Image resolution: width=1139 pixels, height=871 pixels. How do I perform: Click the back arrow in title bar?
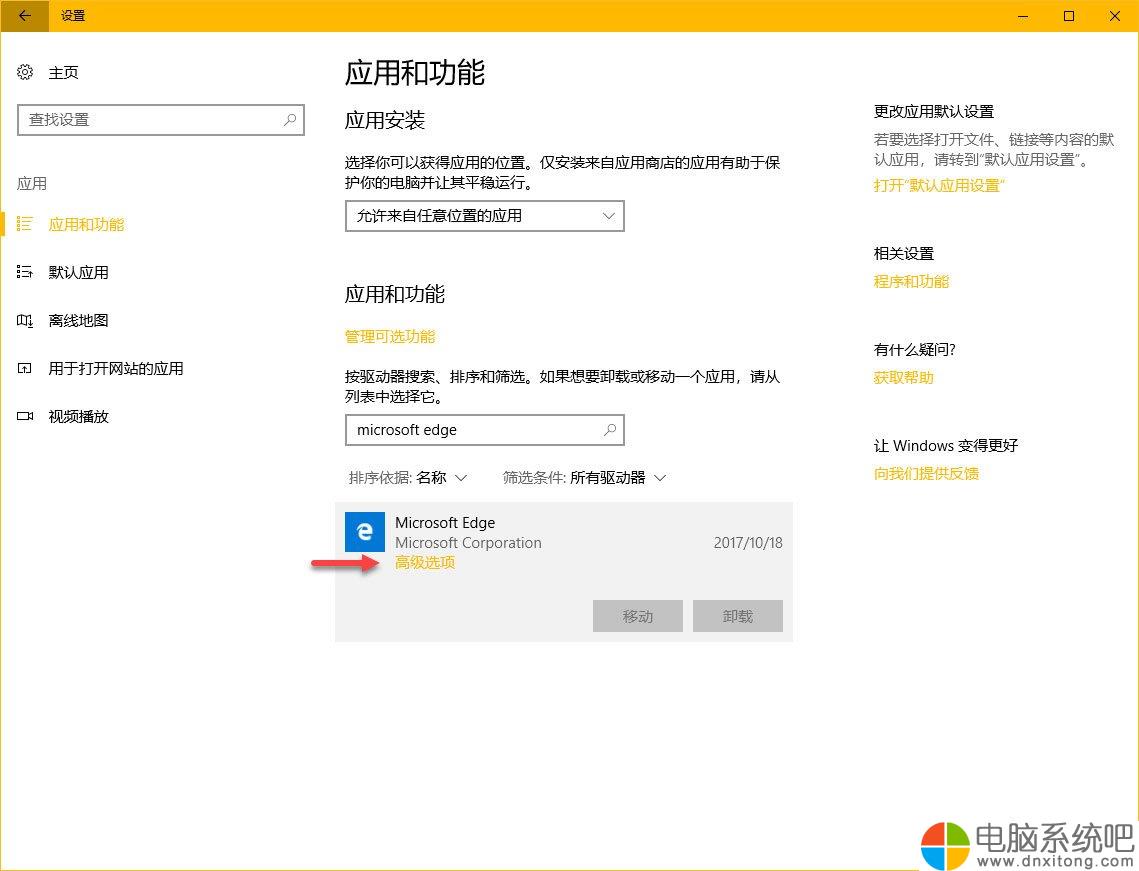(24, 15)
